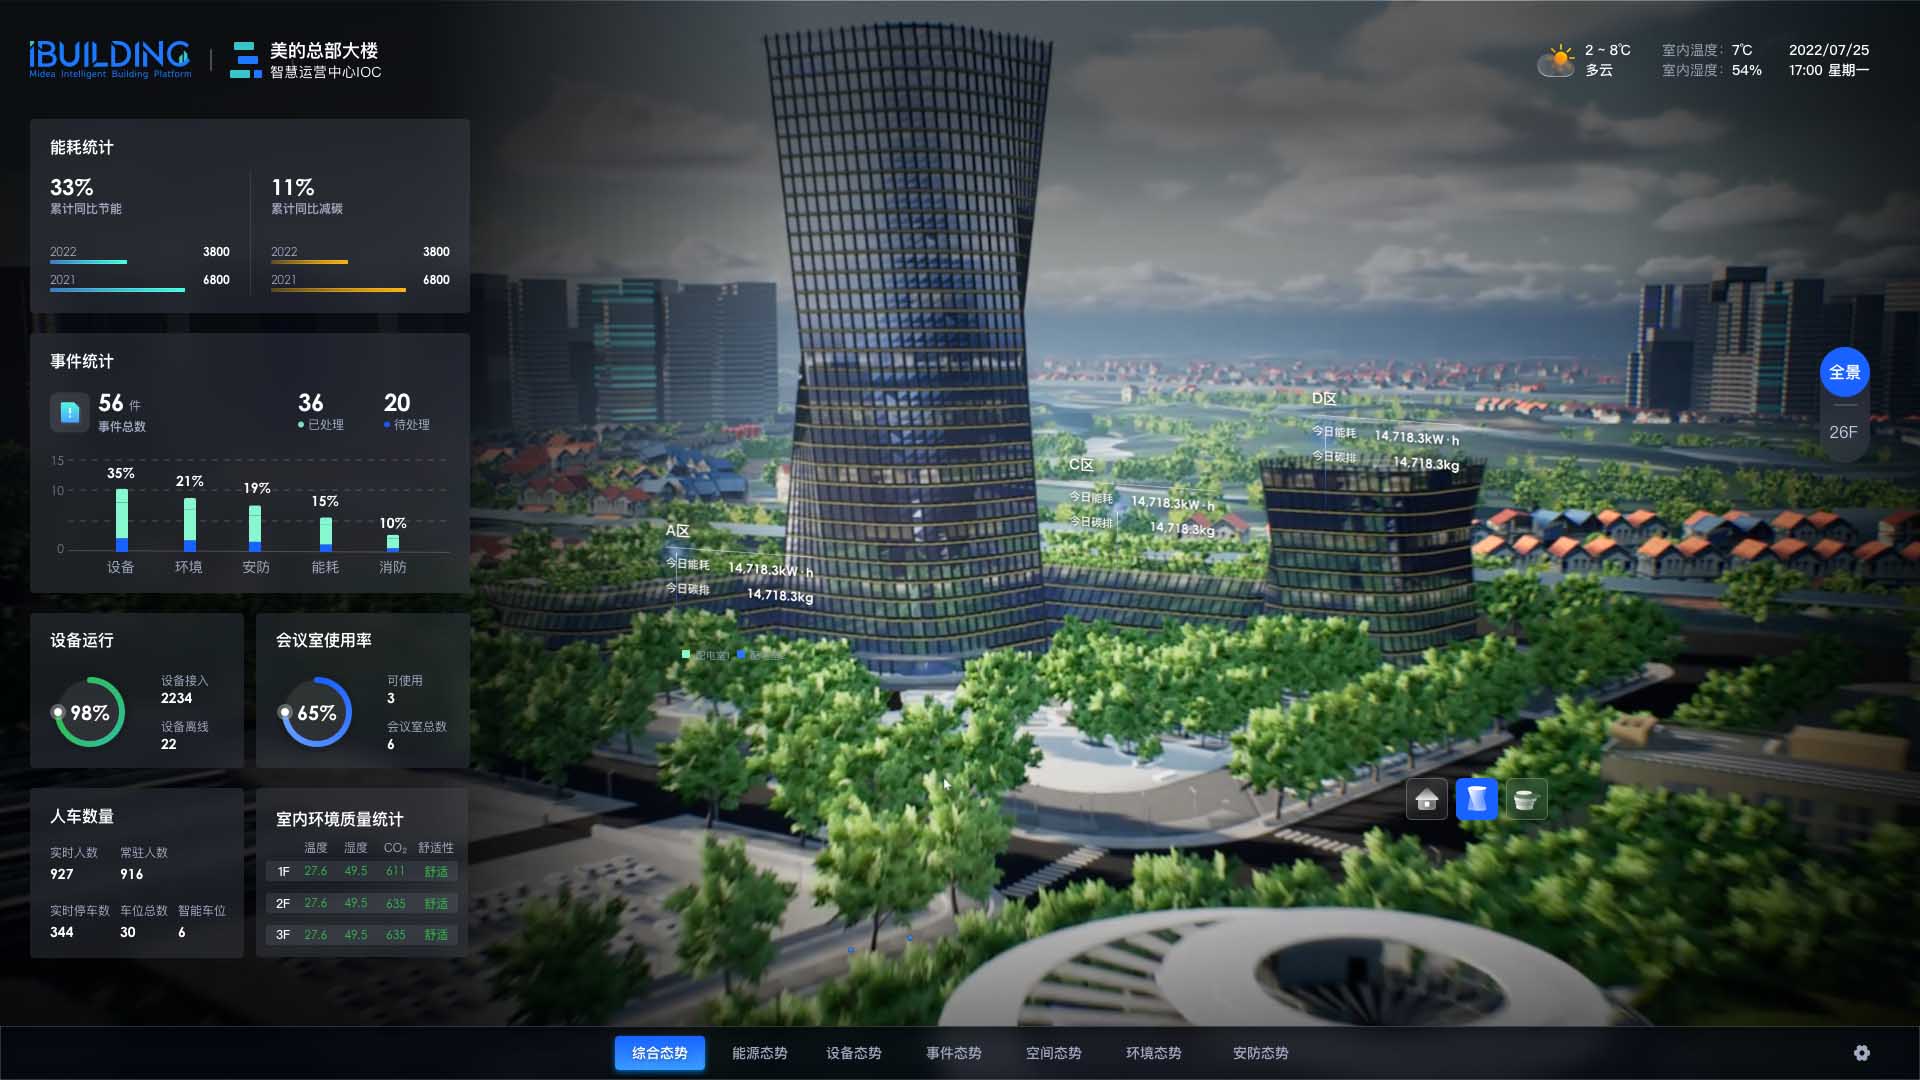This screenshot has height=1080, width=1920.
Task: Click the 设备 bar in event chart
Action: pyautogui.click(x=122, y=520)
